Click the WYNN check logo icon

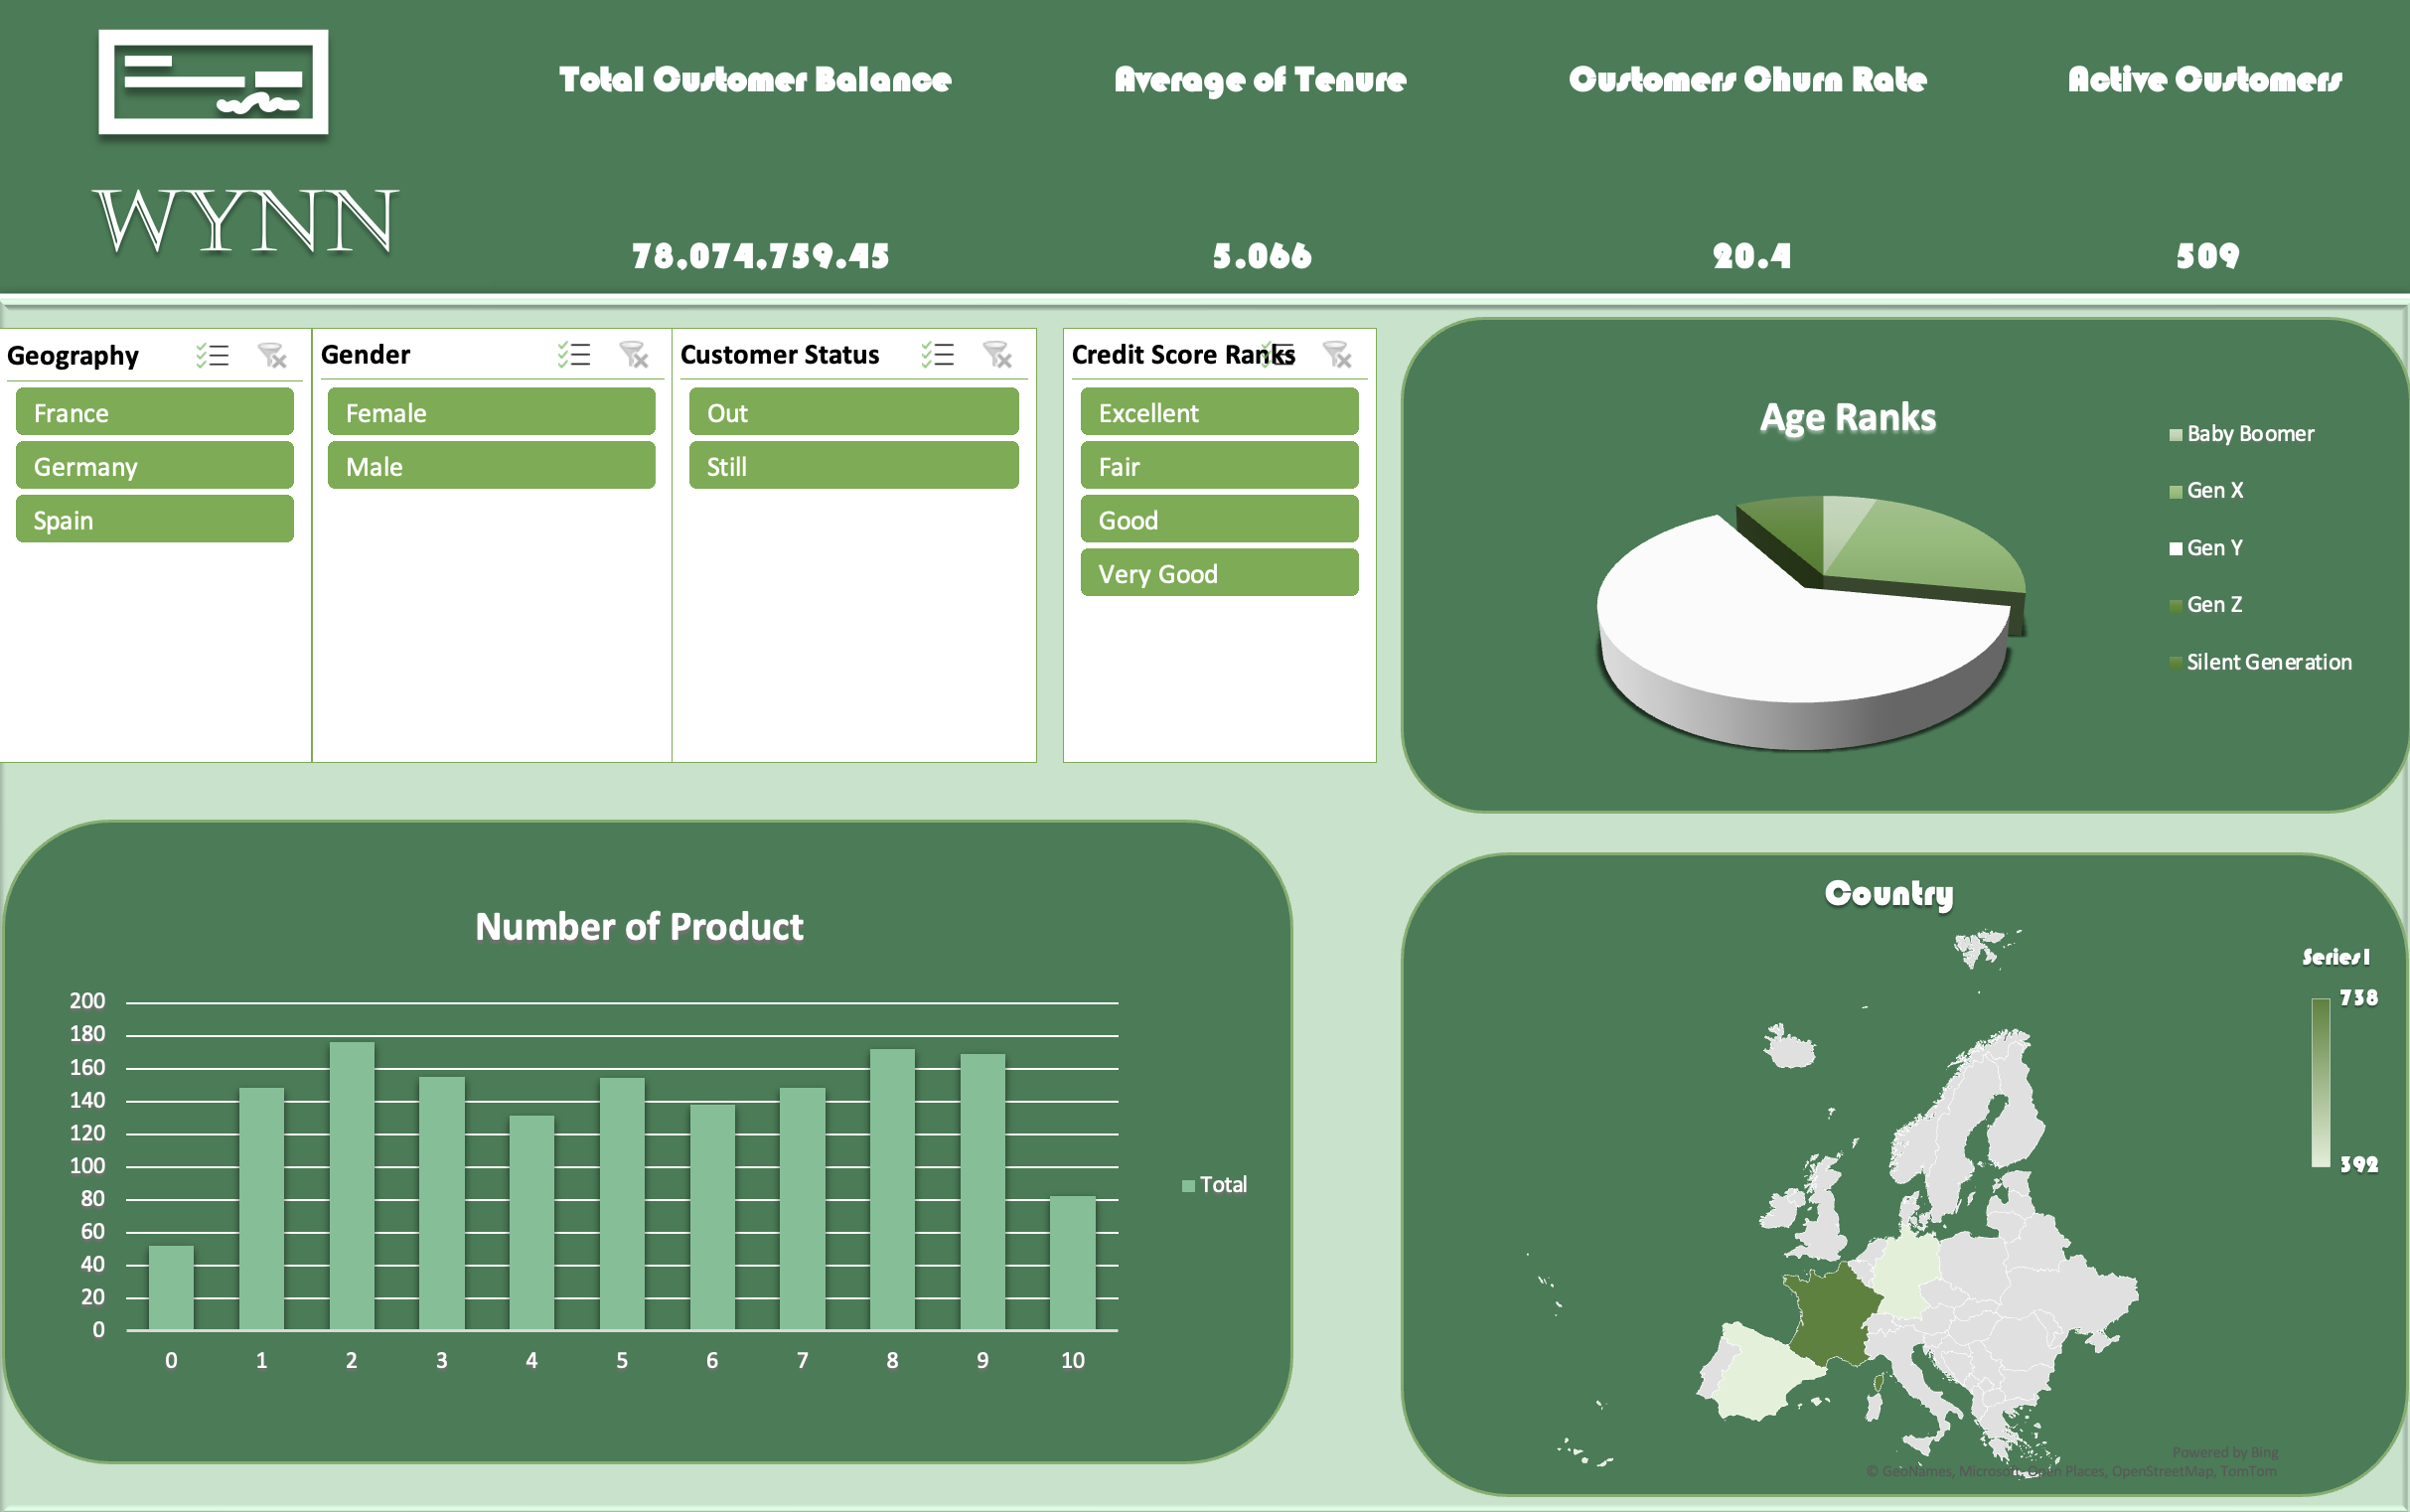coord(213,82)
